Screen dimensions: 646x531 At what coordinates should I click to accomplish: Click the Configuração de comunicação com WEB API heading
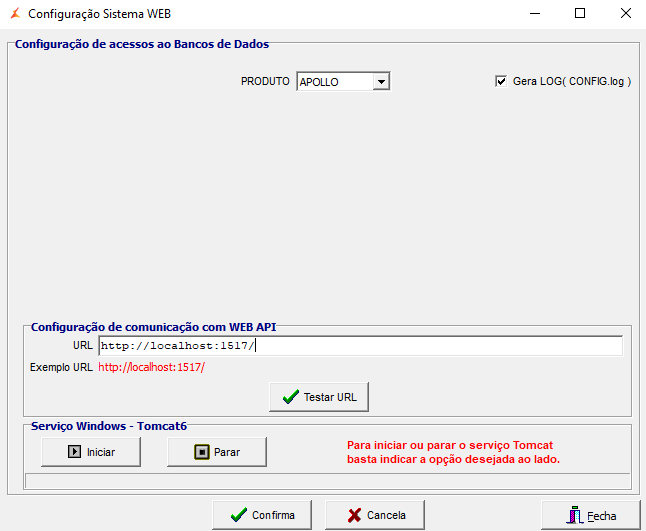click(153, 327)
